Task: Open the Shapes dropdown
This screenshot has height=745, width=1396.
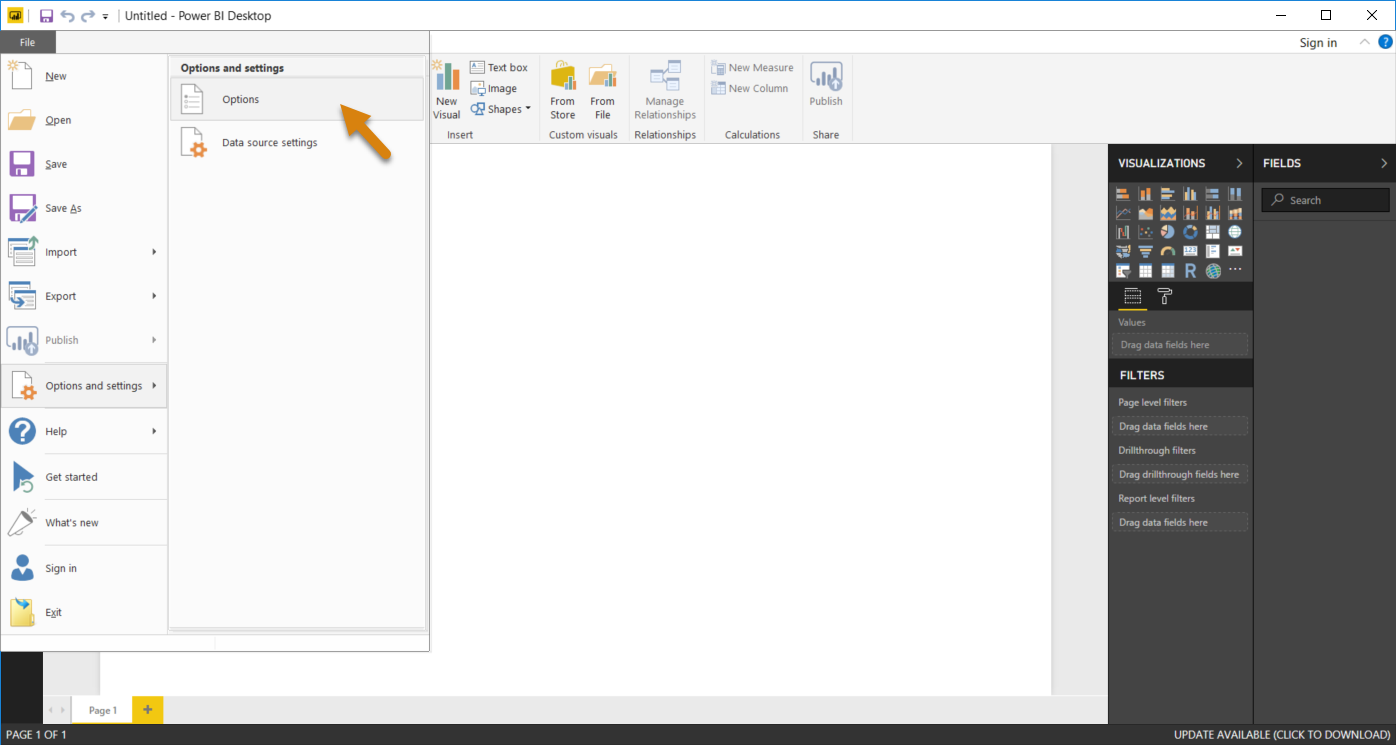Action: [x=501, y=109]
